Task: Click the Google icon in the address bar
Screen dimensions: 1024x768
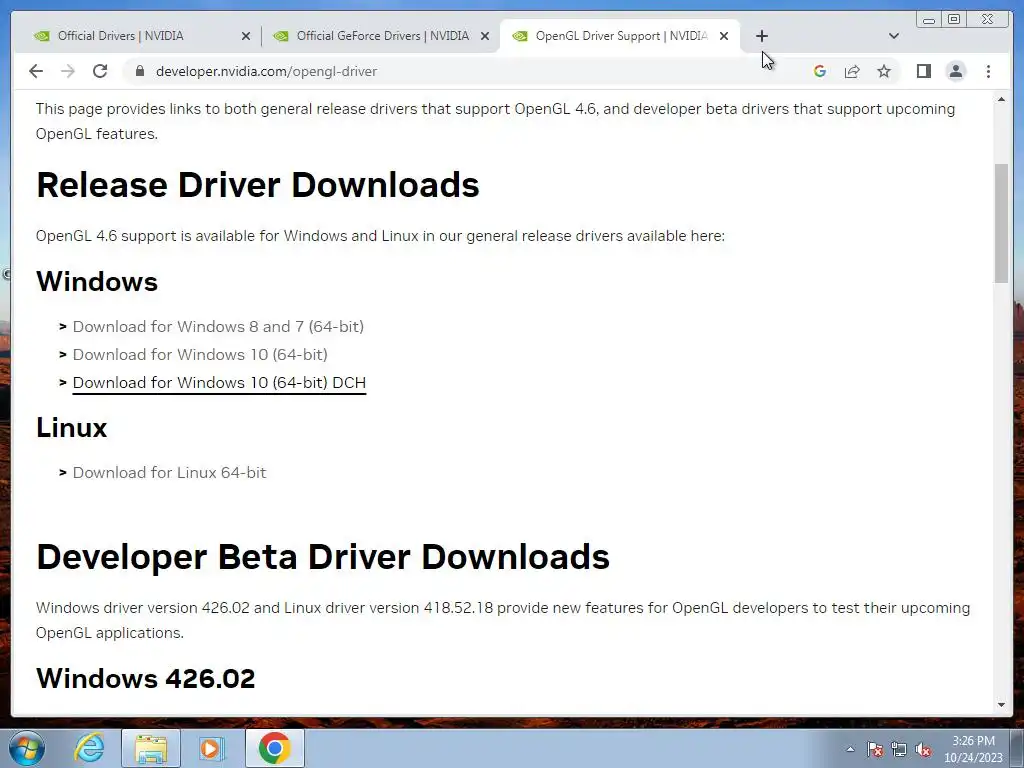Action: (x=820, y=71)
